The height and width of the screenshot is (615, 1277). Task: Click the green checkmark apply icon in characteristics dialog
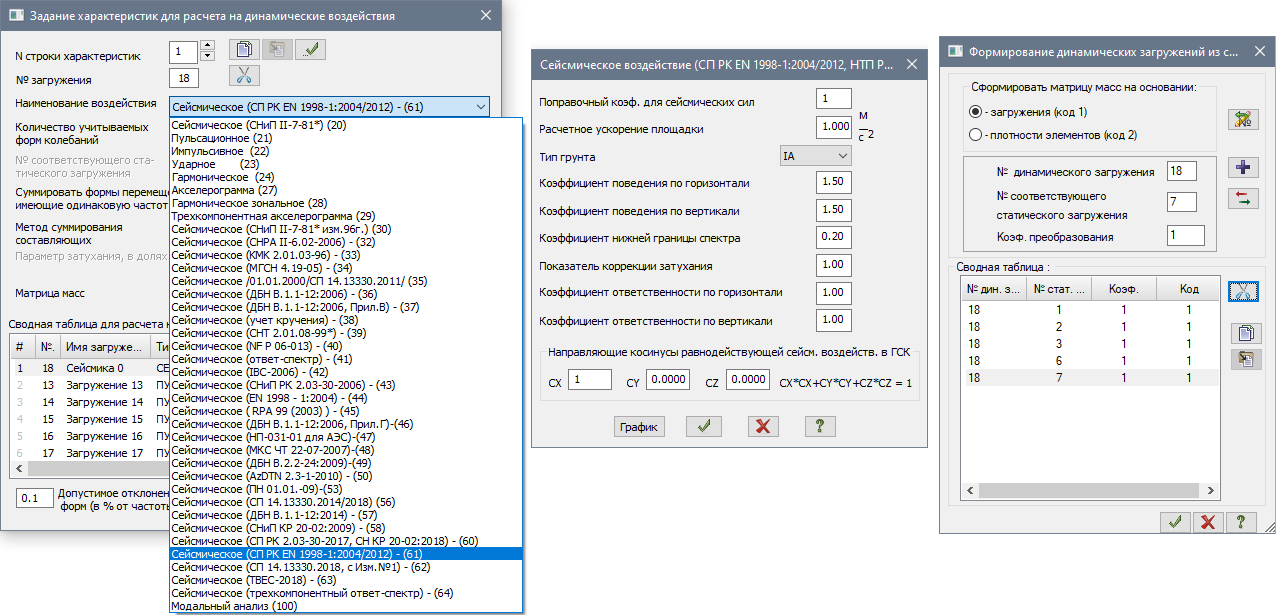click(x=310, y=50)
